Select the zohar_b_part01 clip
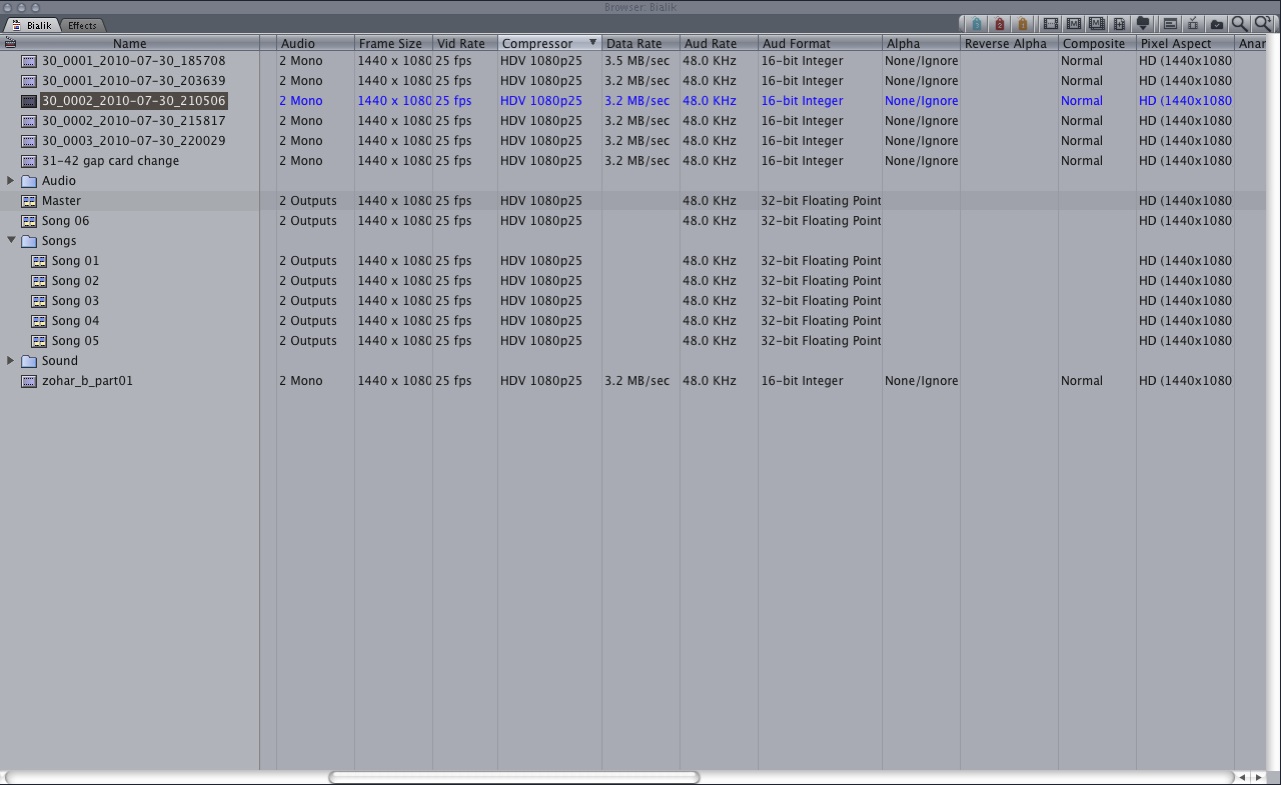The image size is (1281, 785). click(87, 381)
